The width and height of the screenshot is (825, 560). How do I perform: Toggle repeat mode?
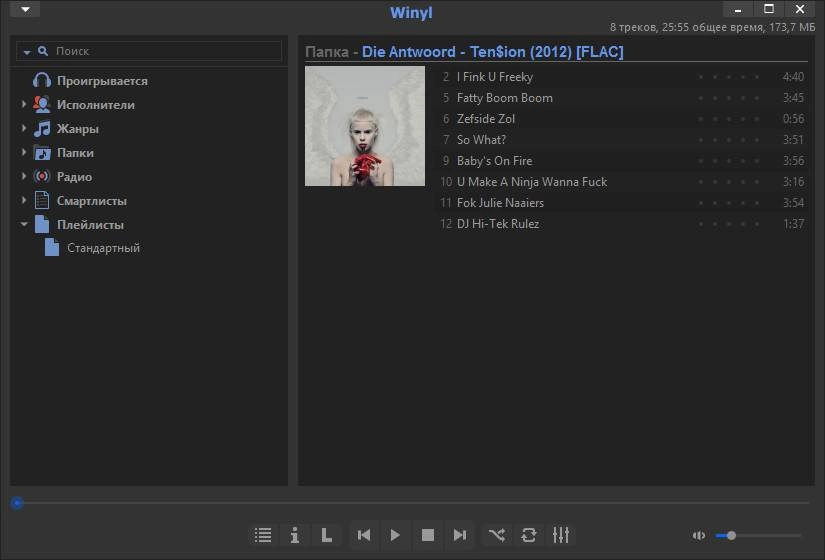(529, 535)
